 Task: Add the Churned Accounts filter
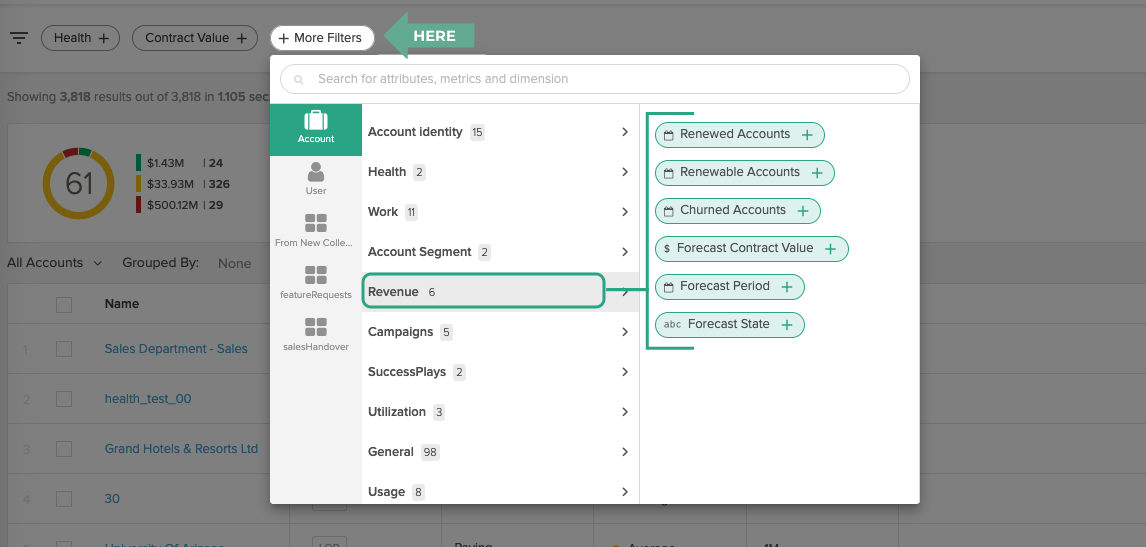pyautogui.click(x=737, y=211)
